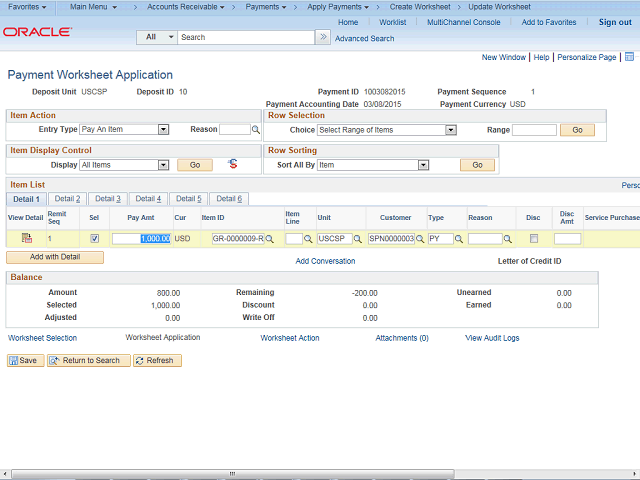This screenshot has width=640, height=480.
Task: Open View Detail icon for row 1
Action: (26, 239)
